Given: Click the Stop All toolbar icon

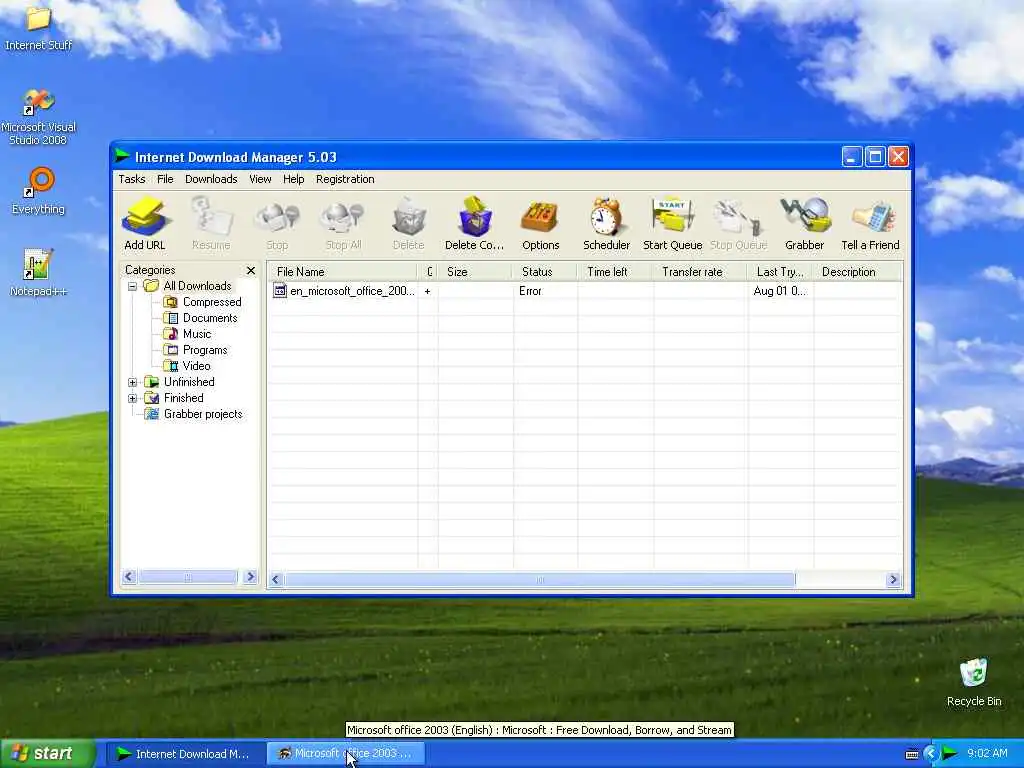Looking at the screenshot, I should [x=343, y=223].
